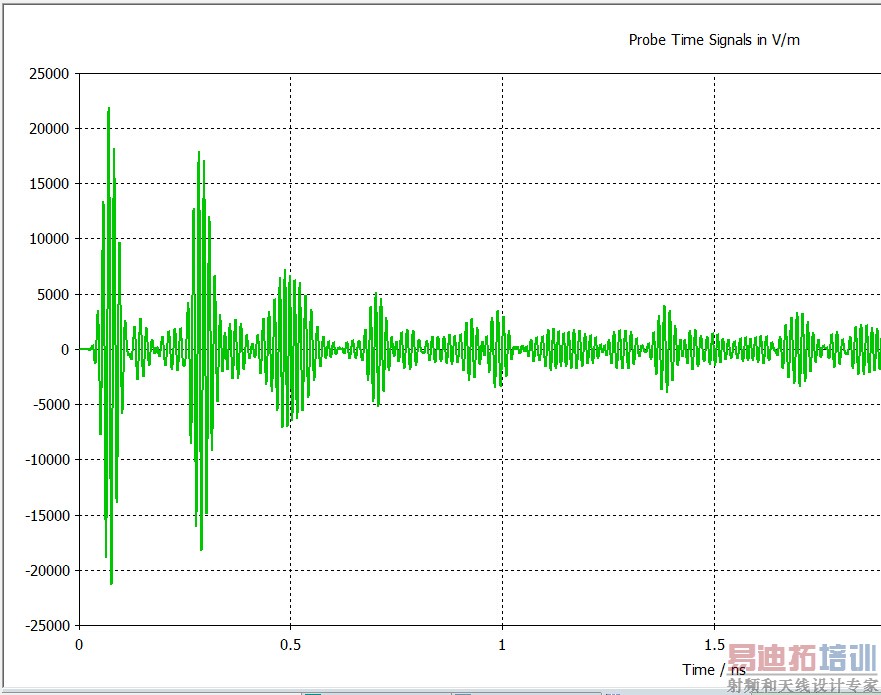
Task: Select the positive 15000 y-axis tick label
Action: pos(49,184)
